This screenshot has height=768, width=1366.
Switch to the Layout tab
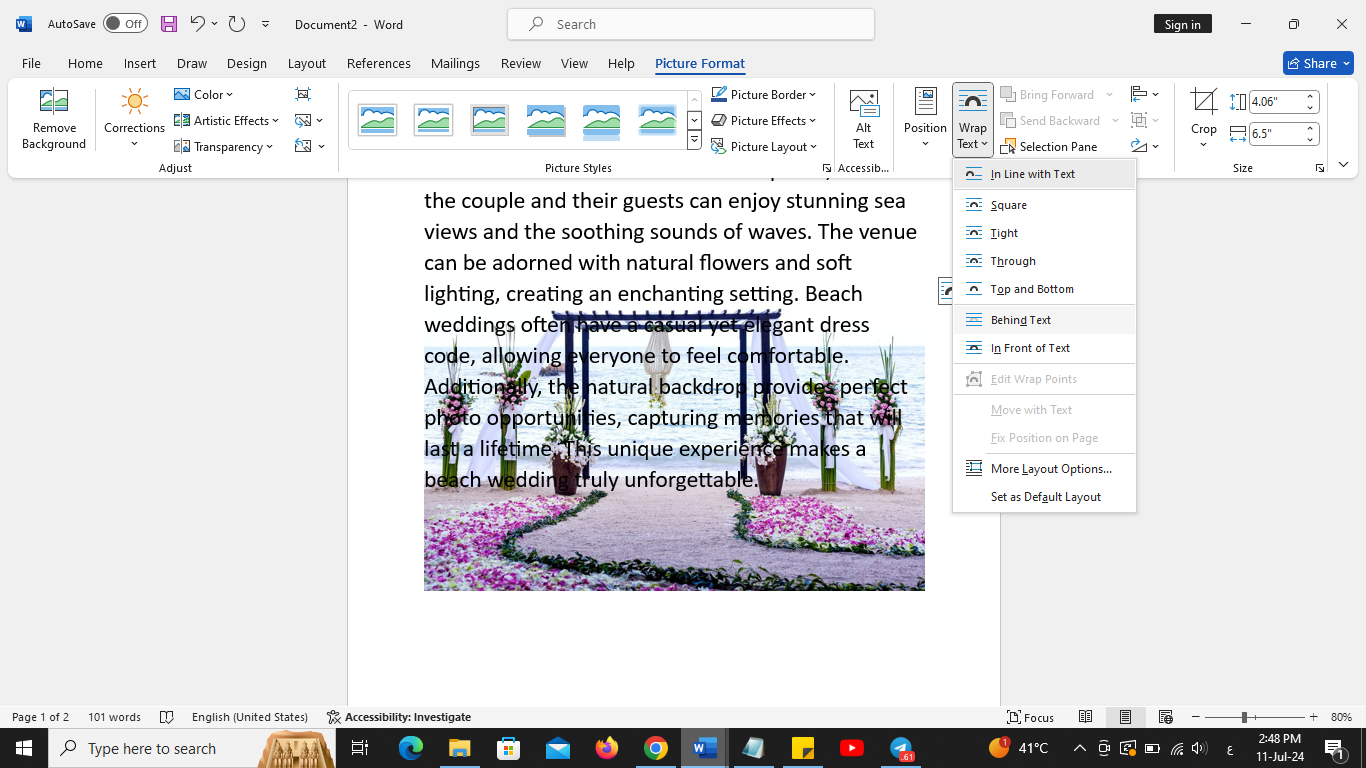[x=306, y=63]
